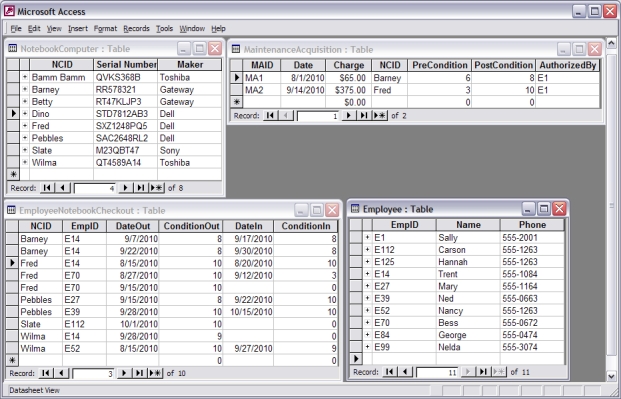Click the Employee table window icon
The image size is (621, 399).
click(x=355, y=208)
